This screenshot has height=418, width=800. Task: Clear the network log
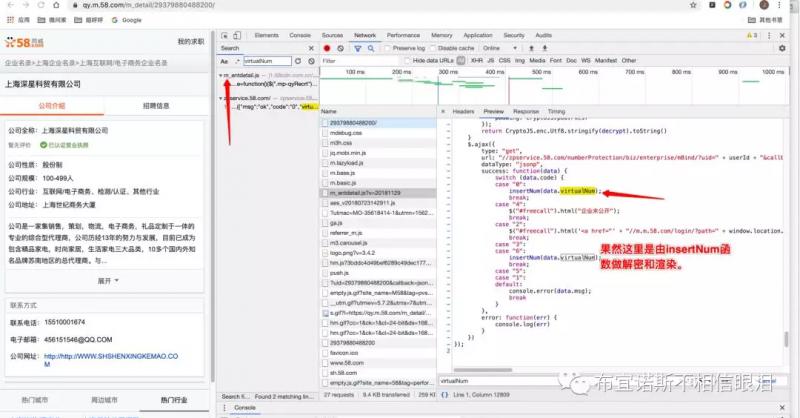coord(340,48)
